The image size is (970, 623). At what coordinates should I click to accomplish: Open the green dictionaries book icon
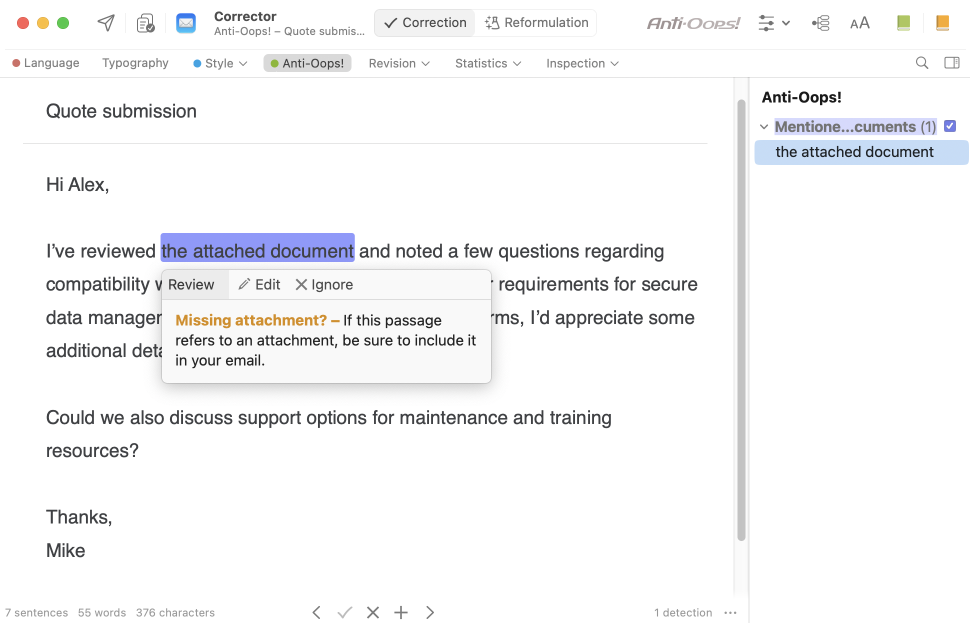click(x=904, y=23)
